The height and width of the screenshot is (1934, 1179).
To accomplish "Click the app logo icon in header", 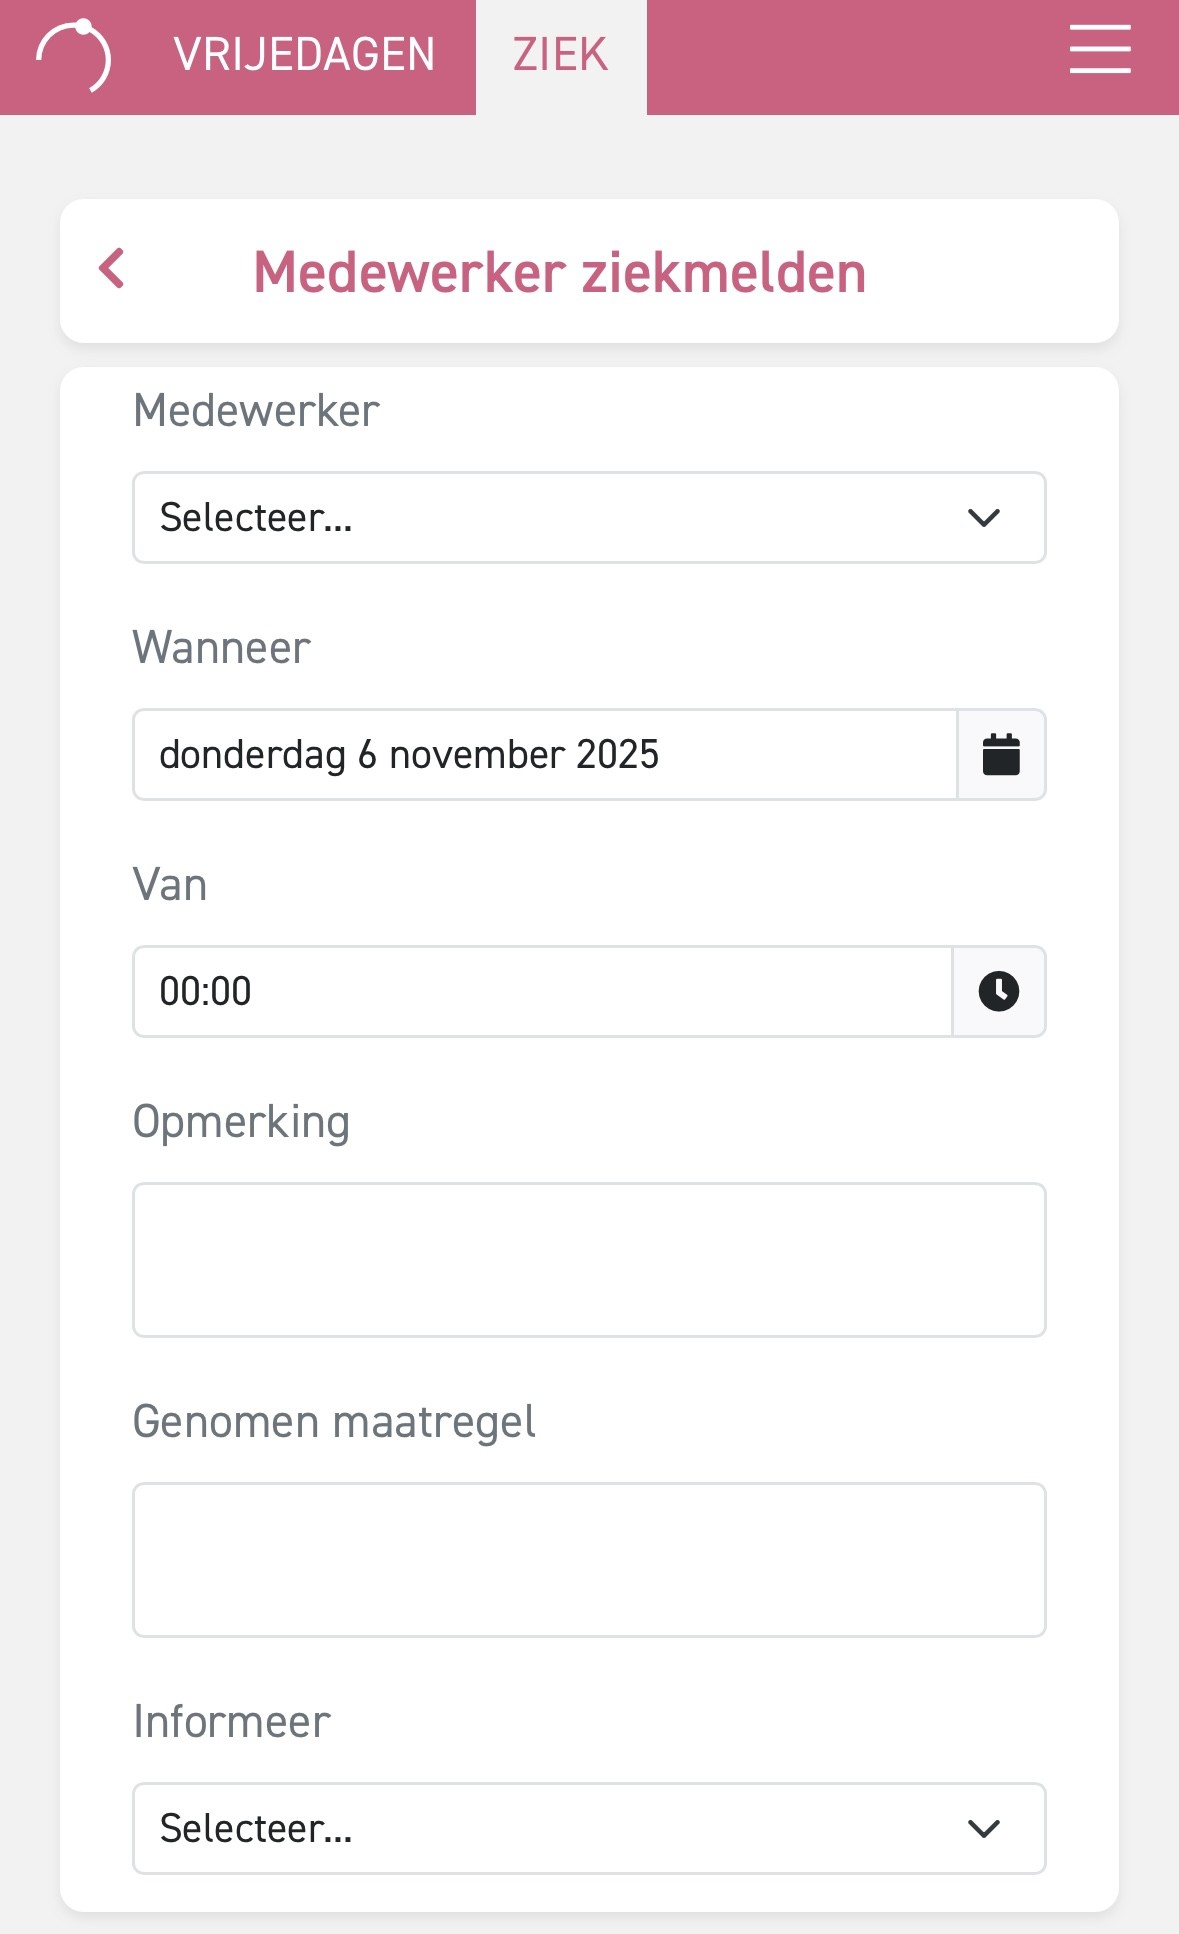I will (74, 56).
